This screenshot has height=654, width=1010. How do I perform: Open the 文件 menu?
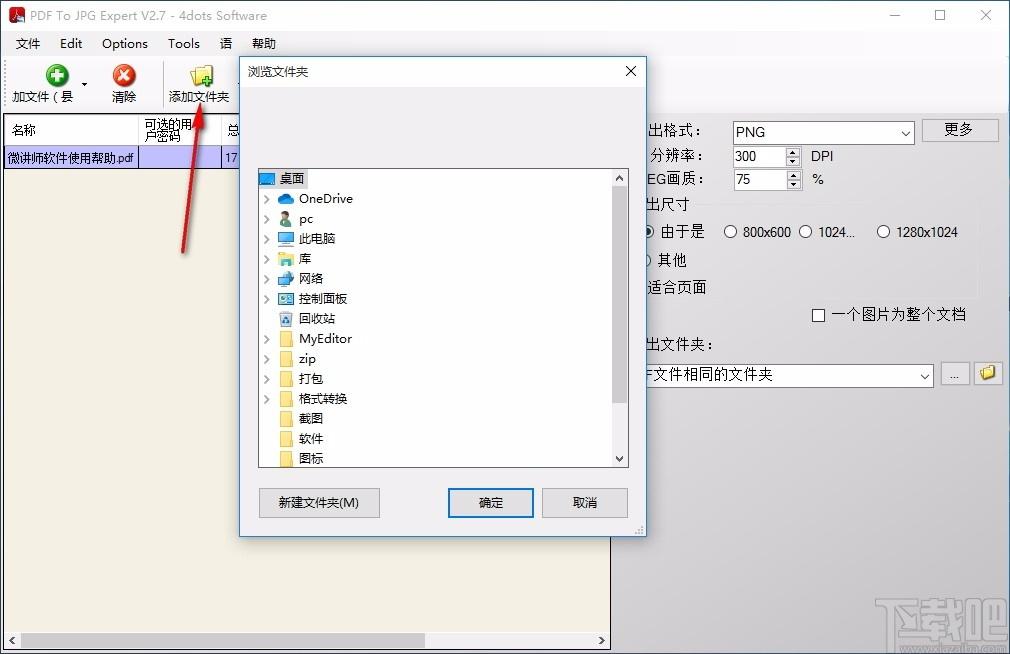(28, 43)
